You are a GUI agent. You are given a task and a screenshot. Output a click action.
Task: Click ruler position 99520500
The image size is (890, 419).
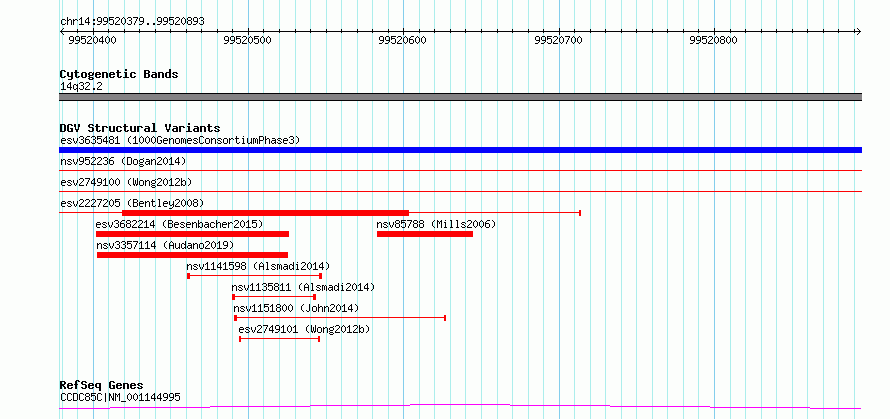pos(247,40)
